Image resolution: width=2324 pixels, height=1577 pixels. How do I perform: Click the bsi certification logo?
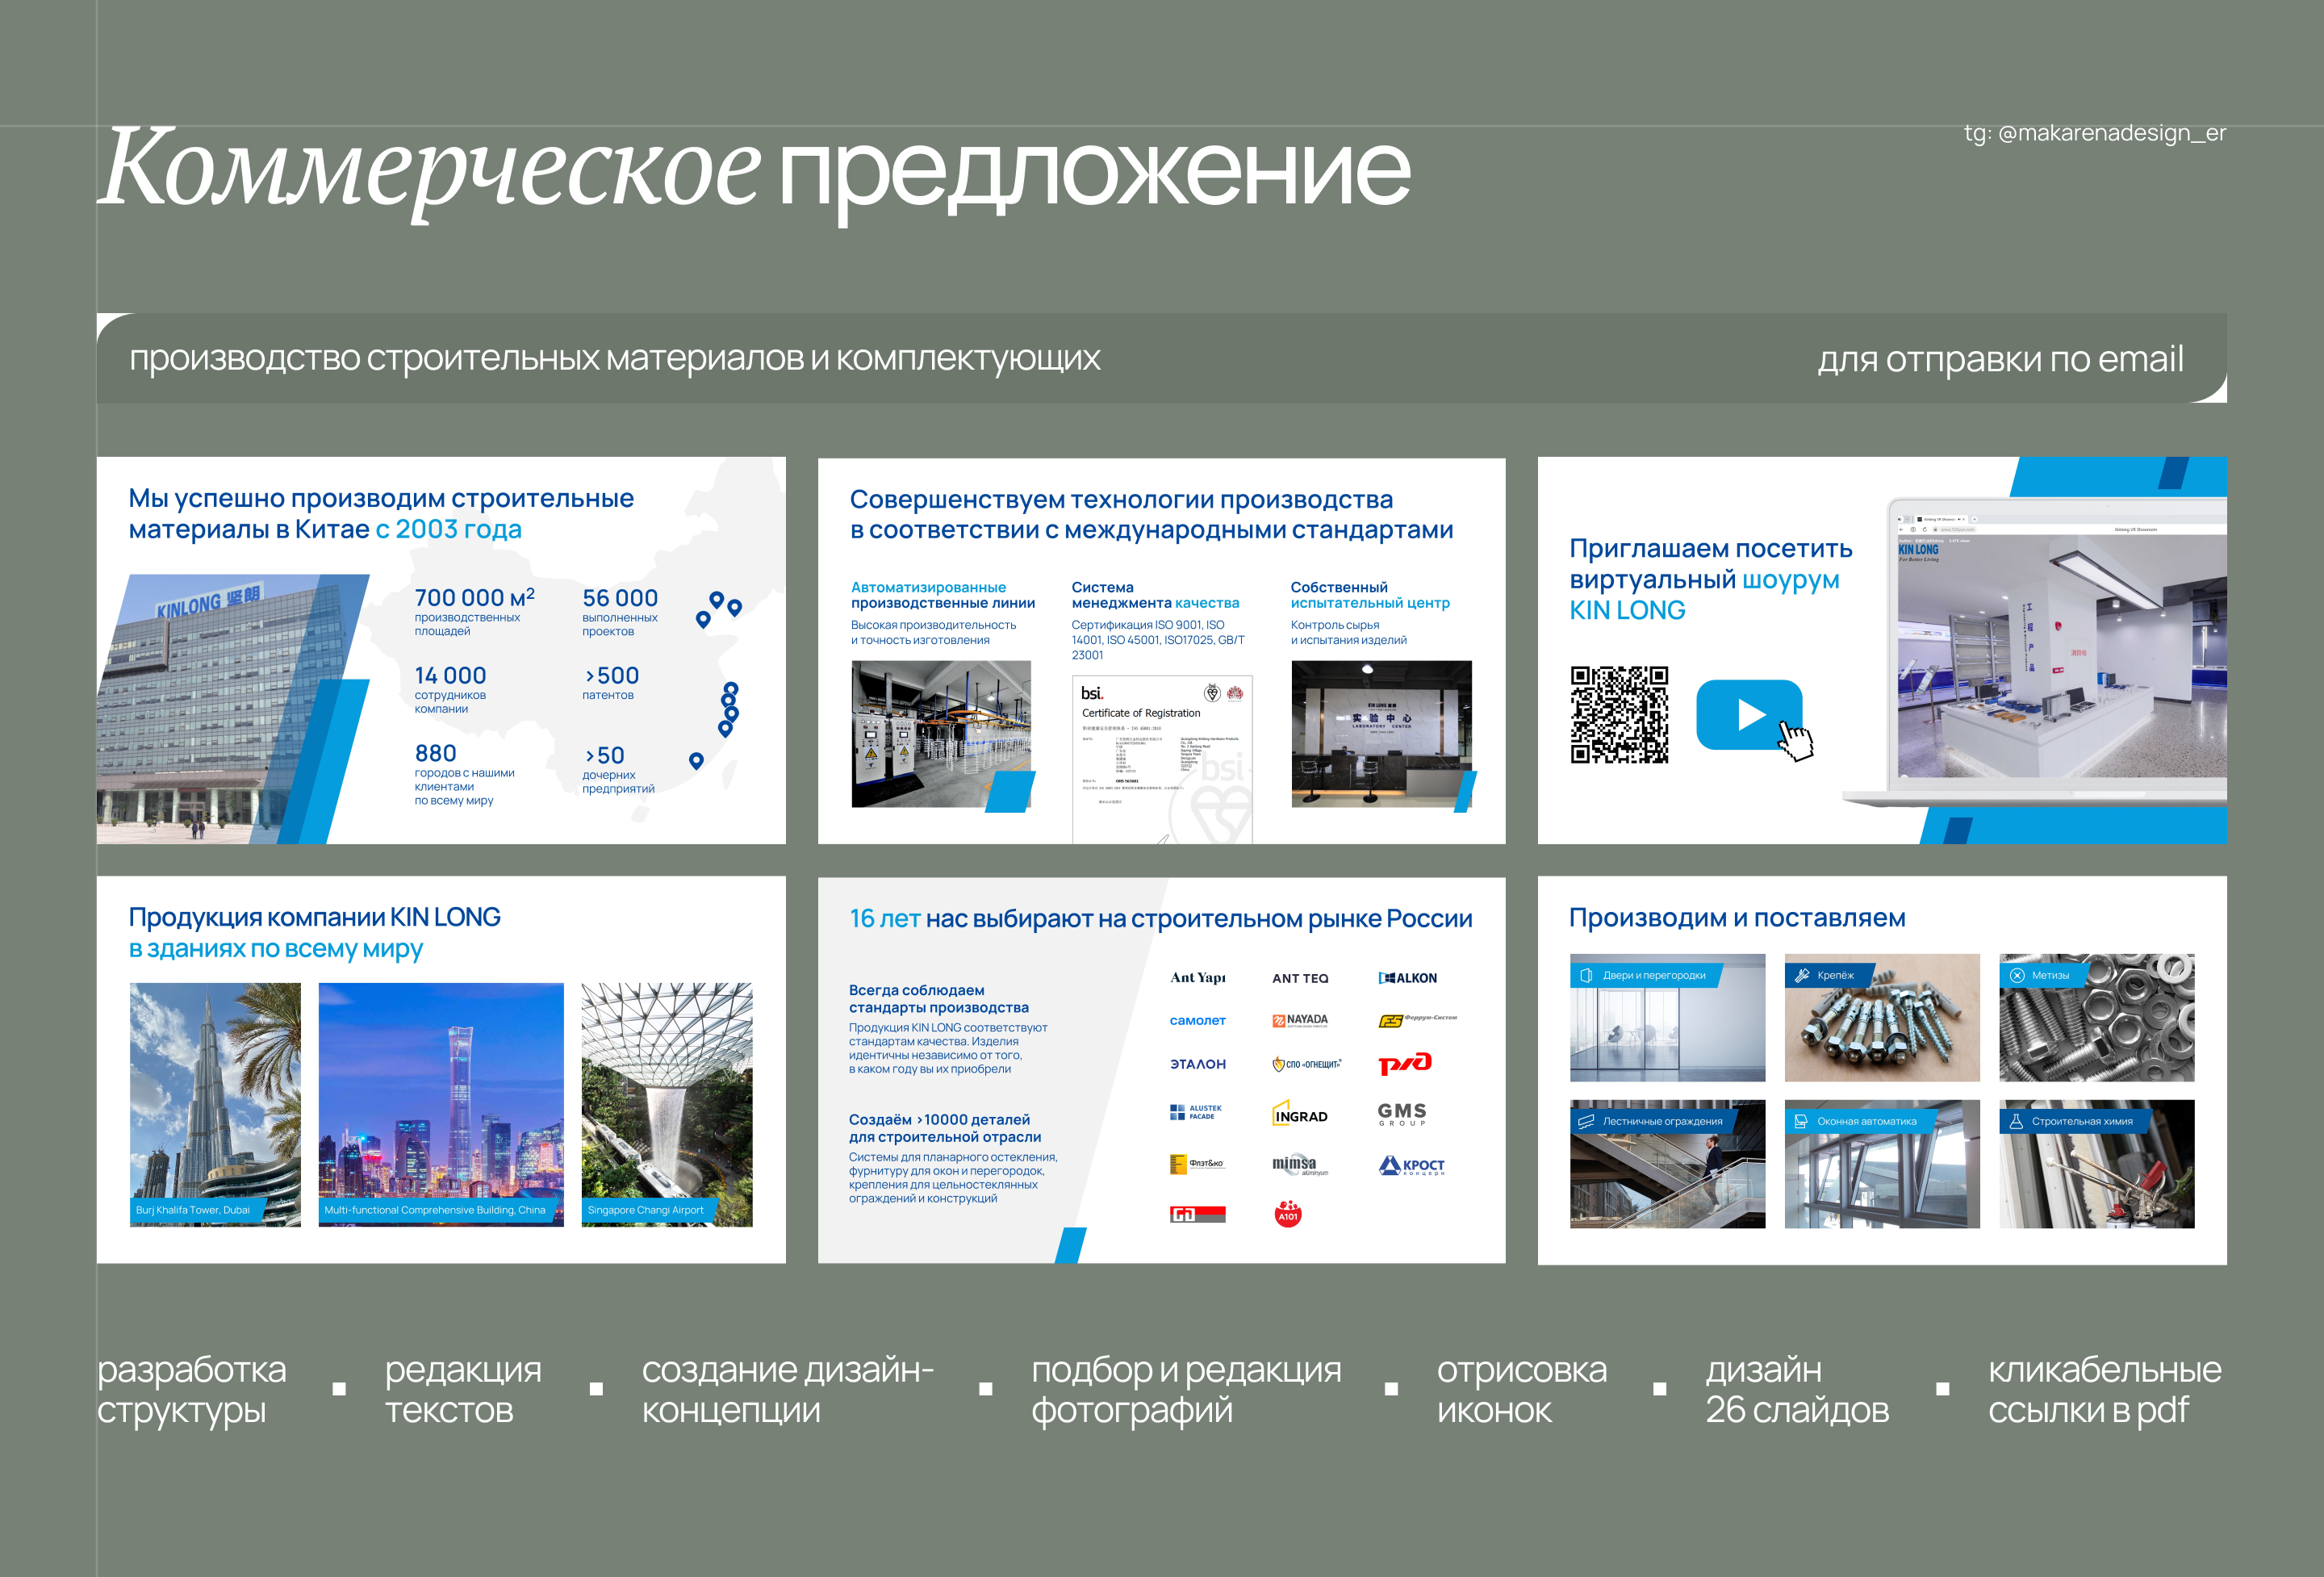(1093, 690)
